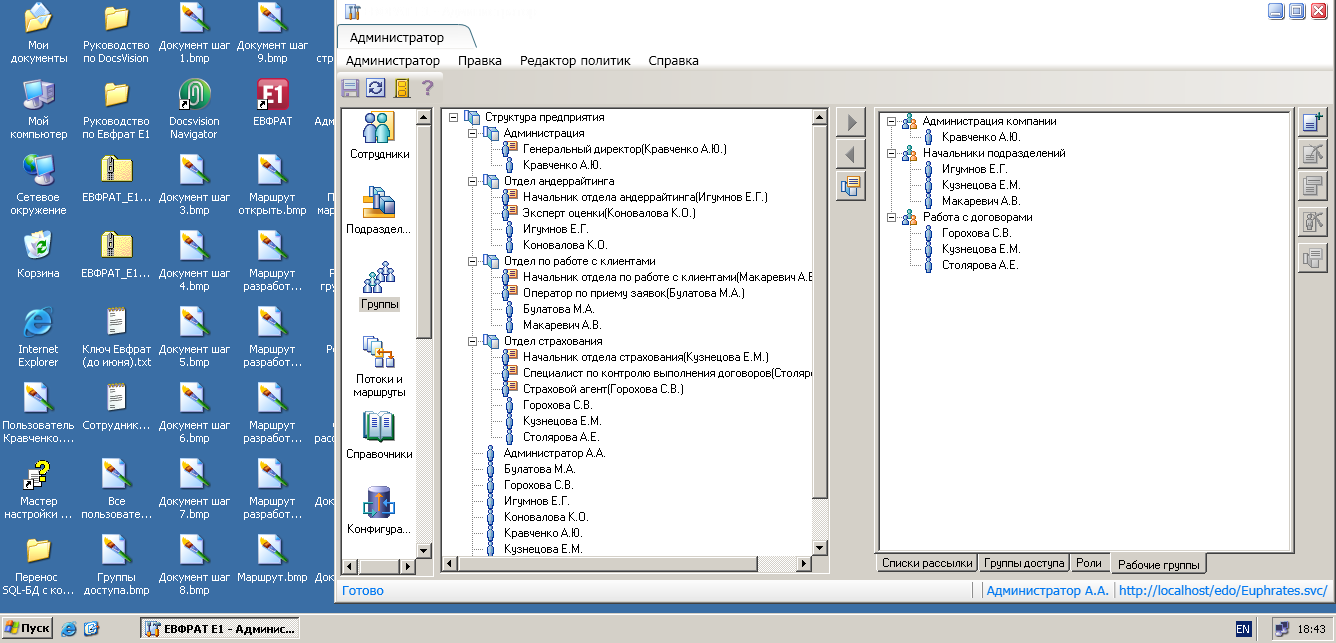Image resolution: width=1336 pixels, height=643 pixels.
Task: Click sidebar scroll down arrow
Action: coord(423,550)
